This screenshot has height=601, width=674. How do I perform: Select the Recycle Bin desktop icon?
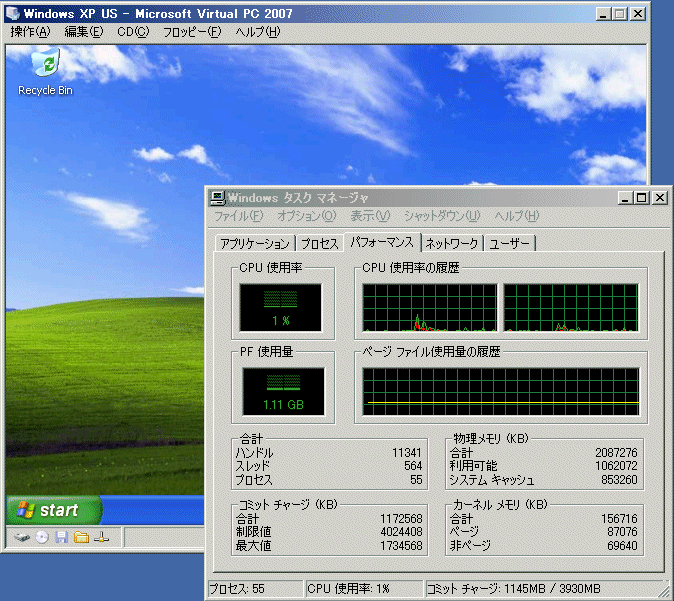[45, 72]
